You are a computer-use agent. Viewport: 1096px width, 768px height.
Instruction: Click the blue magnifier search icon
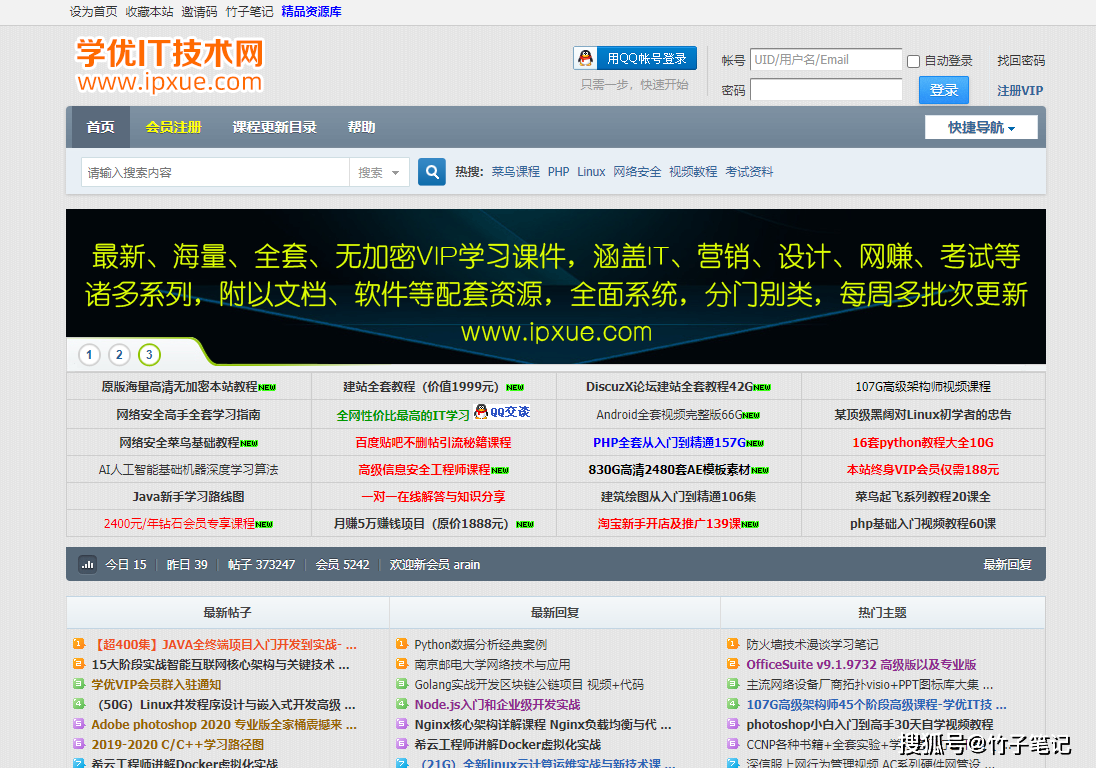(431, 172)
